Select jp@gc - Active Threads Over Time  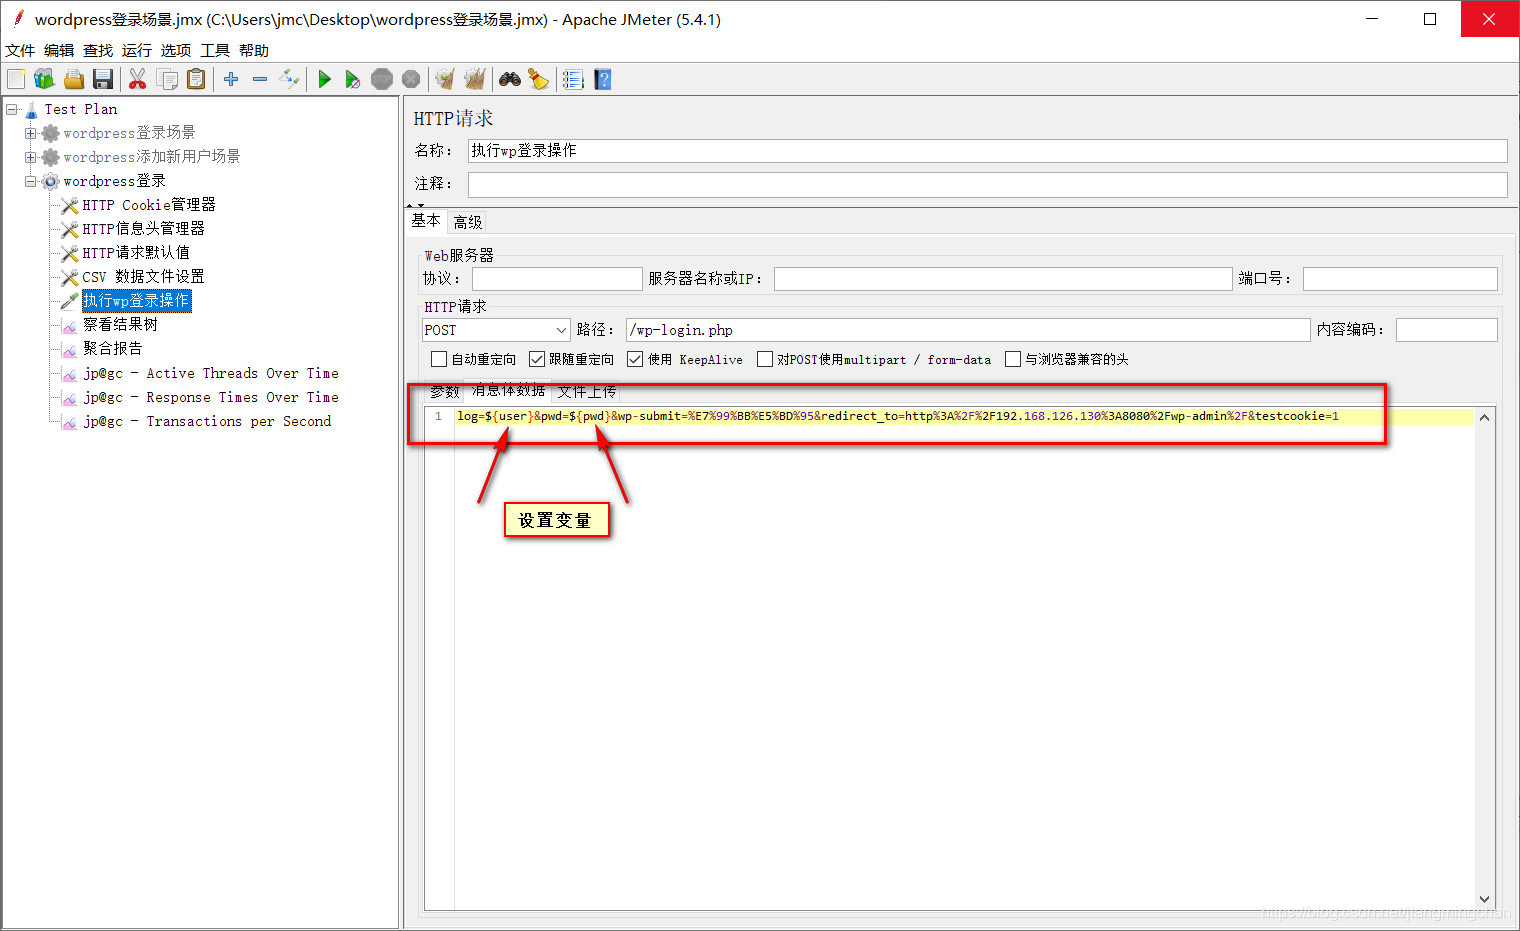[x=211, y=373]
